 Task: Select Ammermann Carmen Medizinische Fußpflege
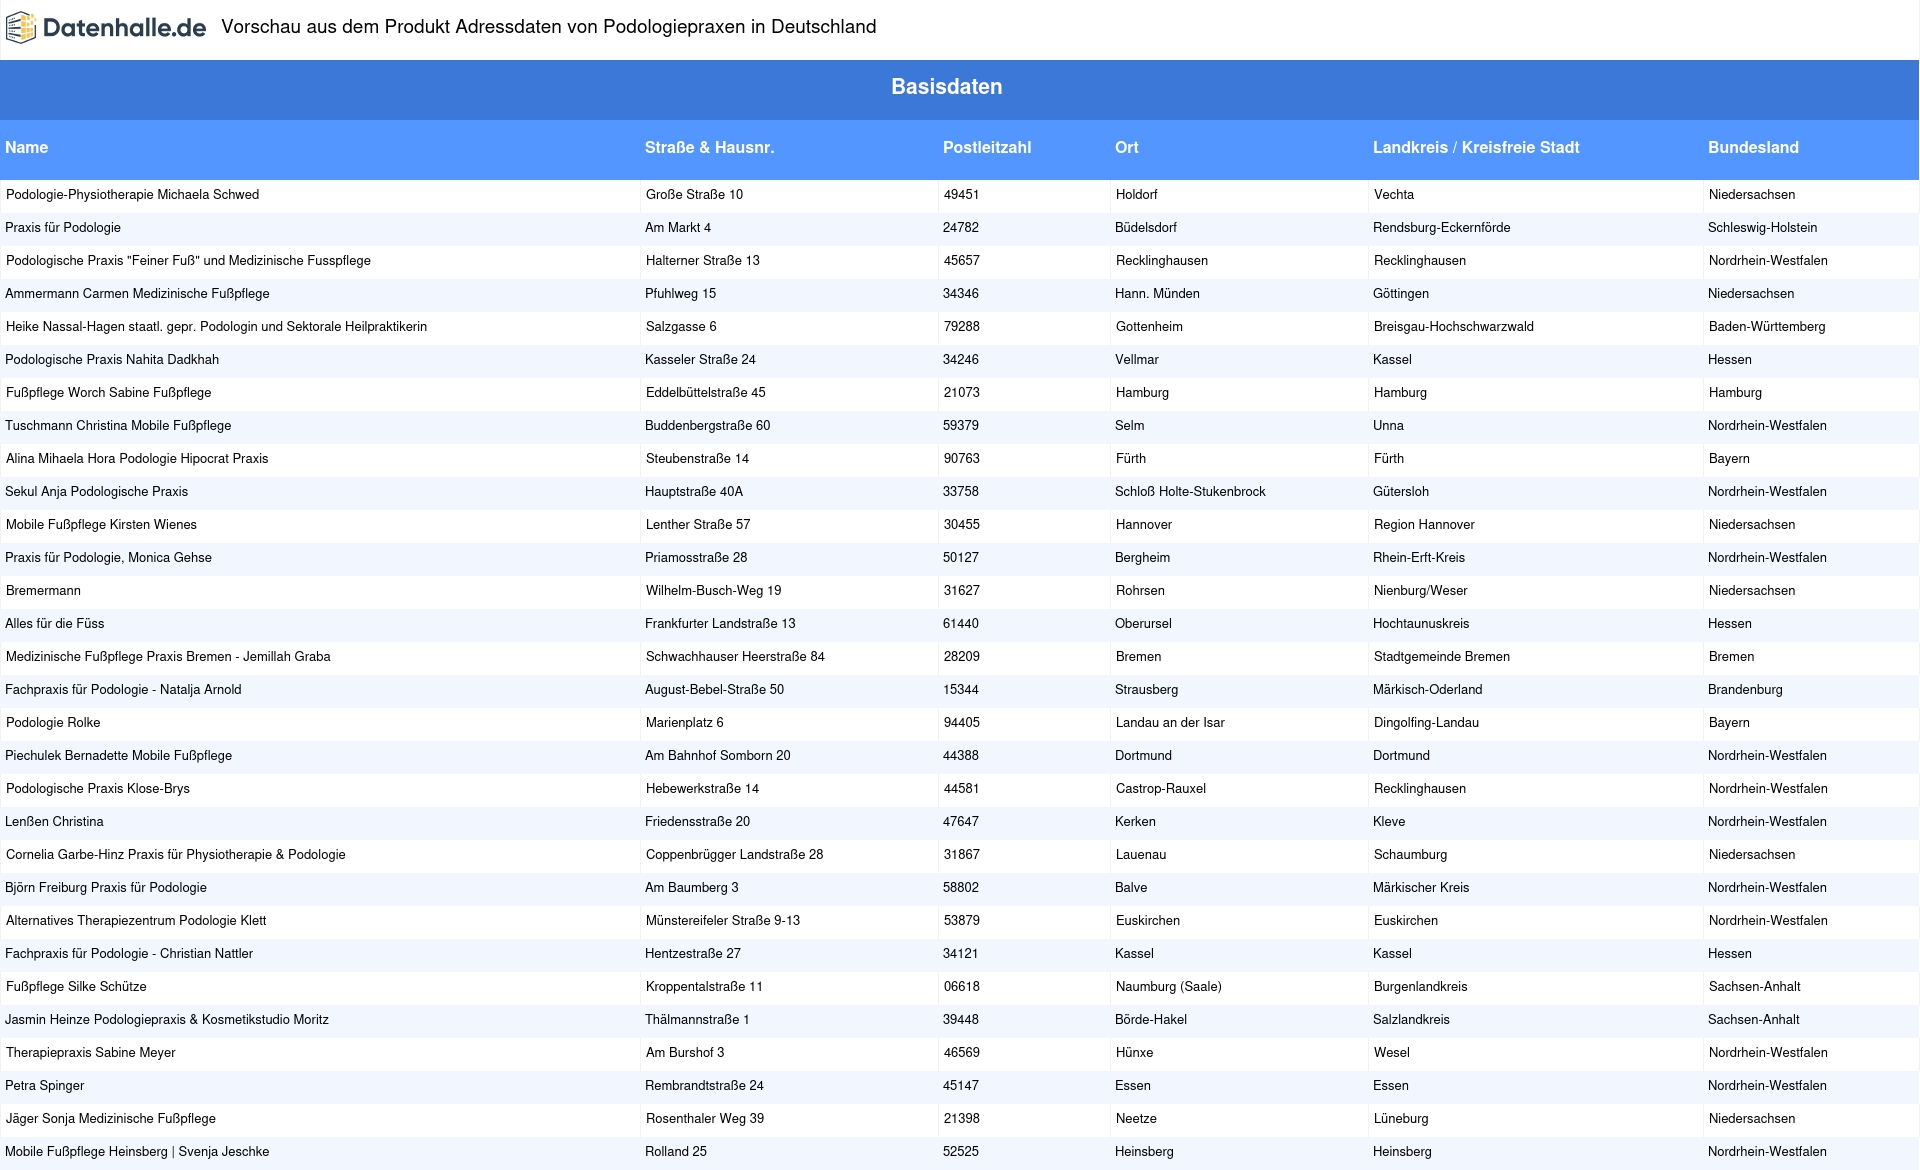click(x=137, y=294)
